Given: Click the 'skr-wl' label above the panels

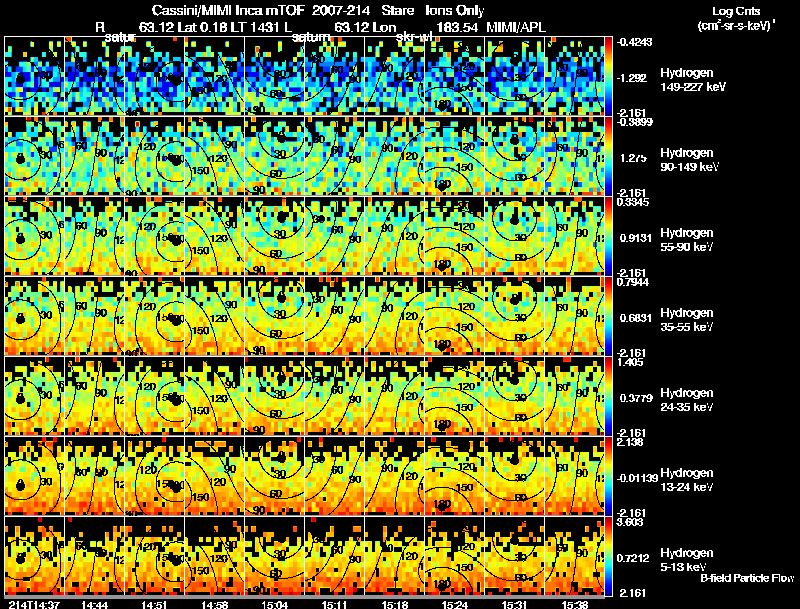Looking at the screenshot, I should (414, 37).
